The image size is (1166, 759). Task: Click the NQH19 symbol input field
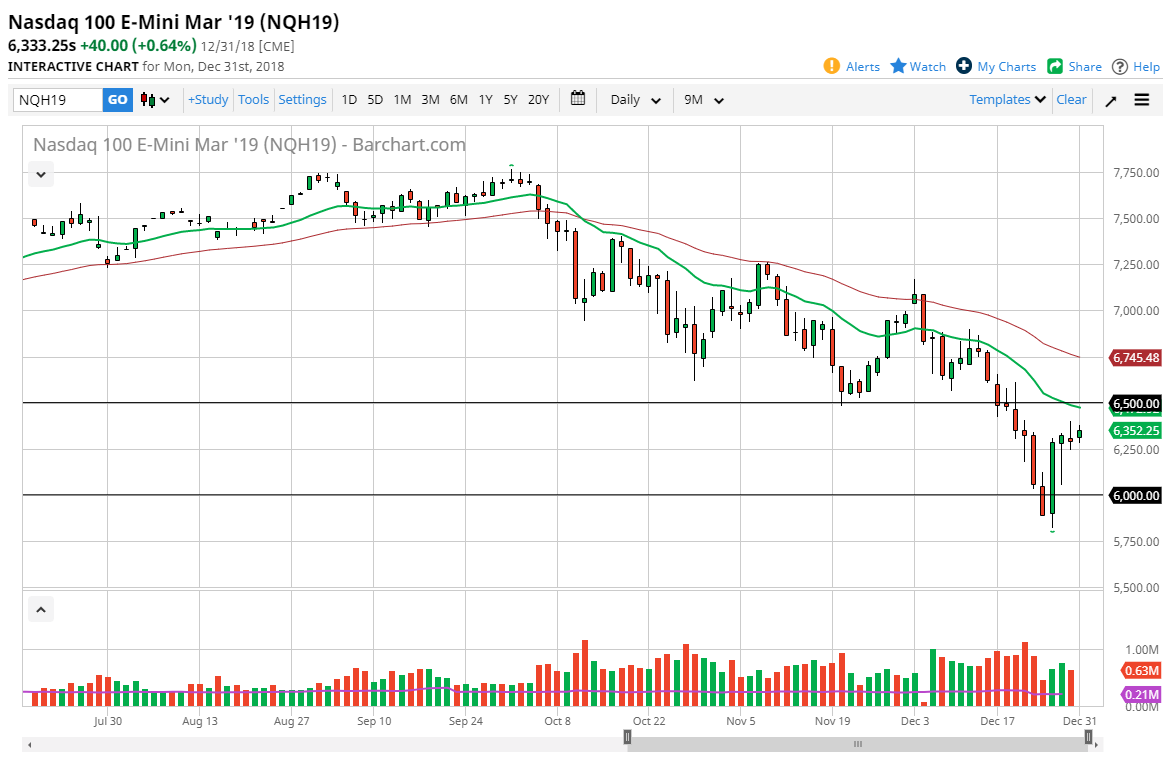point(55,100)
